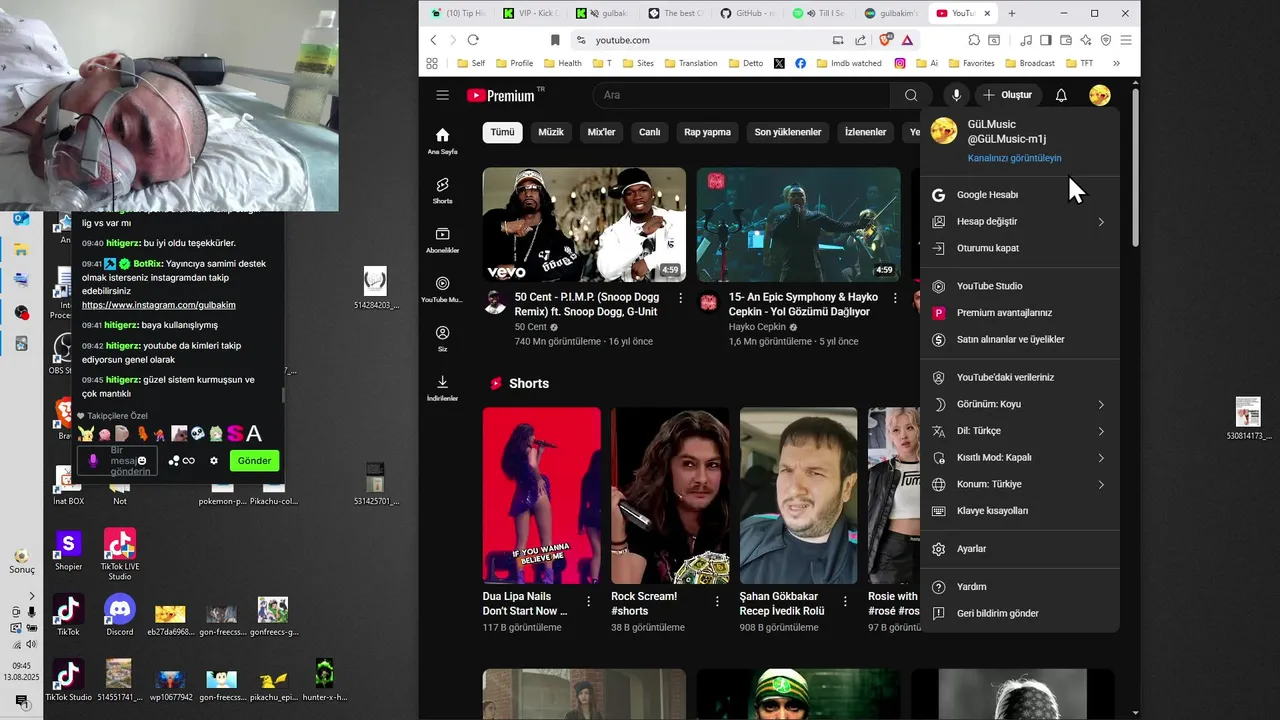The image size is (1280, 720).
Task: Open Premium avantajlarınız menu entry
Action: pos(1019,313)
